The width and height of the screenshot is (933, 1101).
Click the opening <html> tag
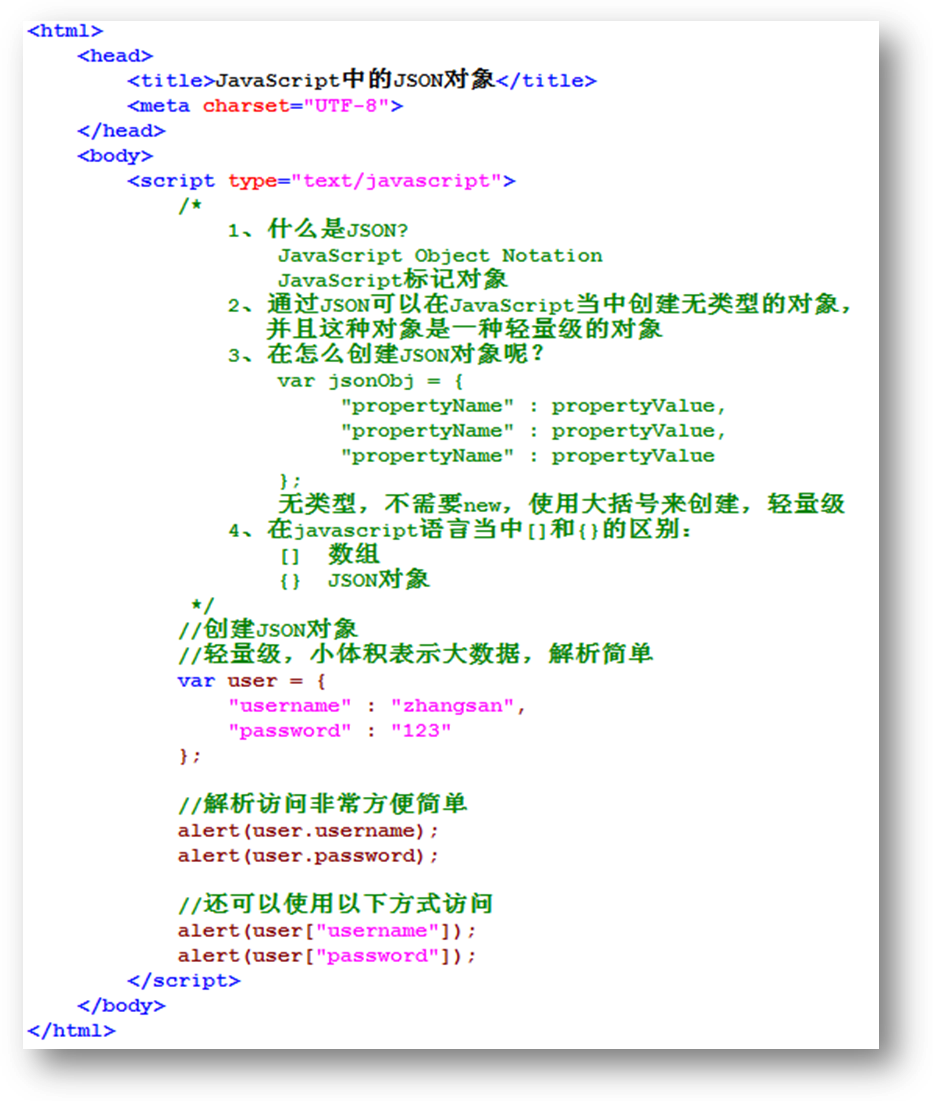65,31
